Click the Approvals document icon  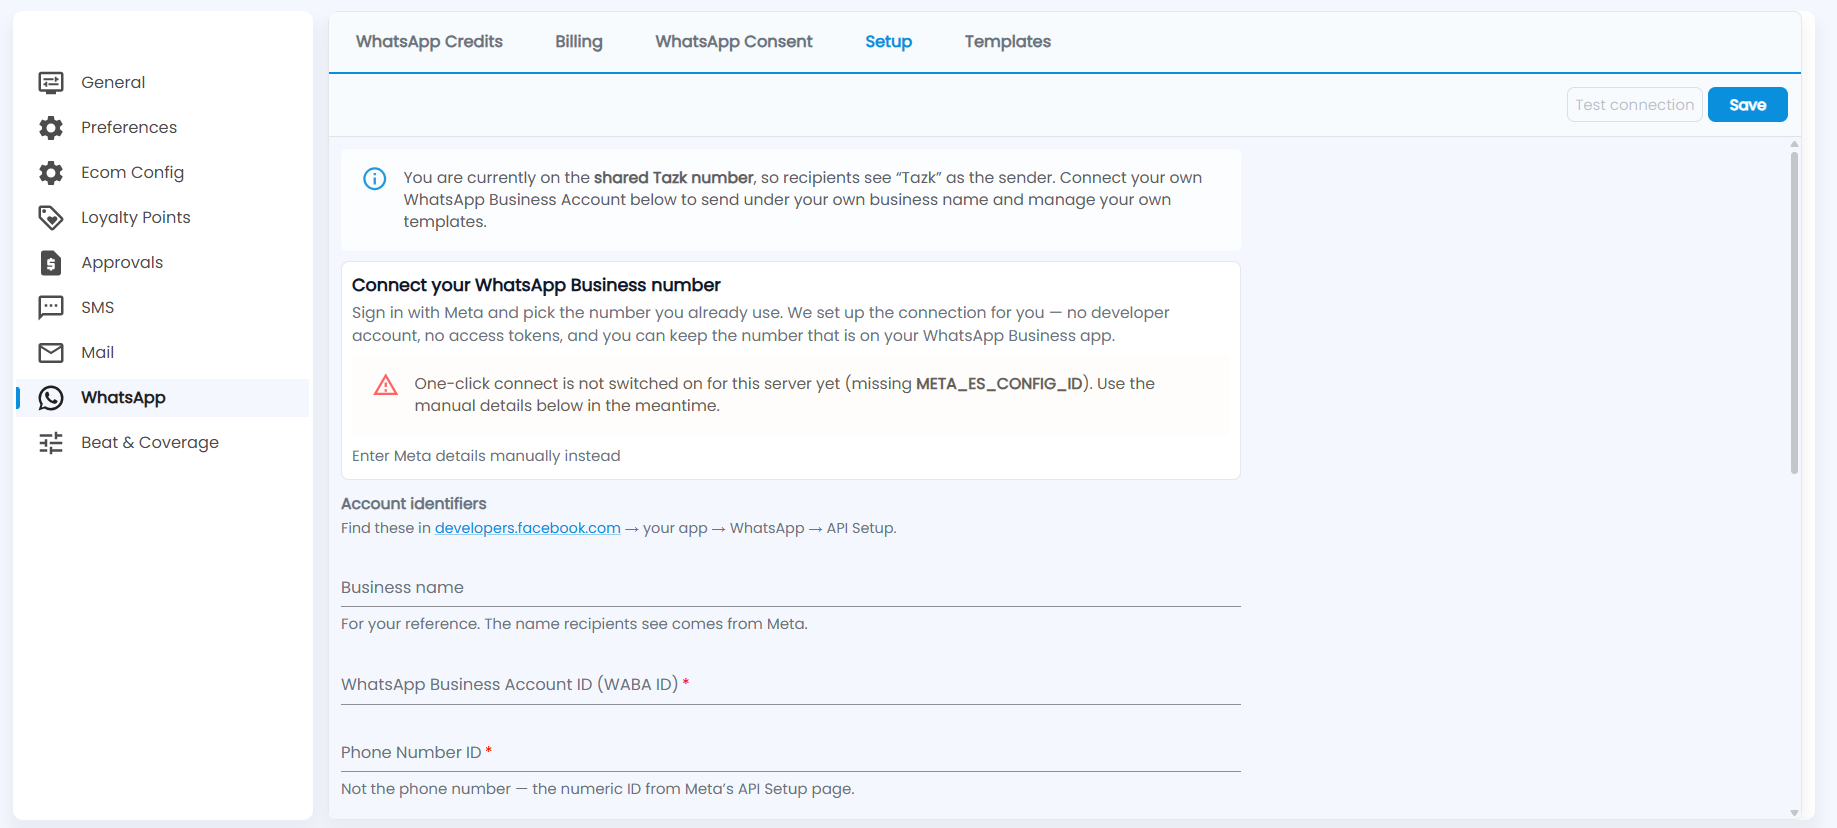51,262
